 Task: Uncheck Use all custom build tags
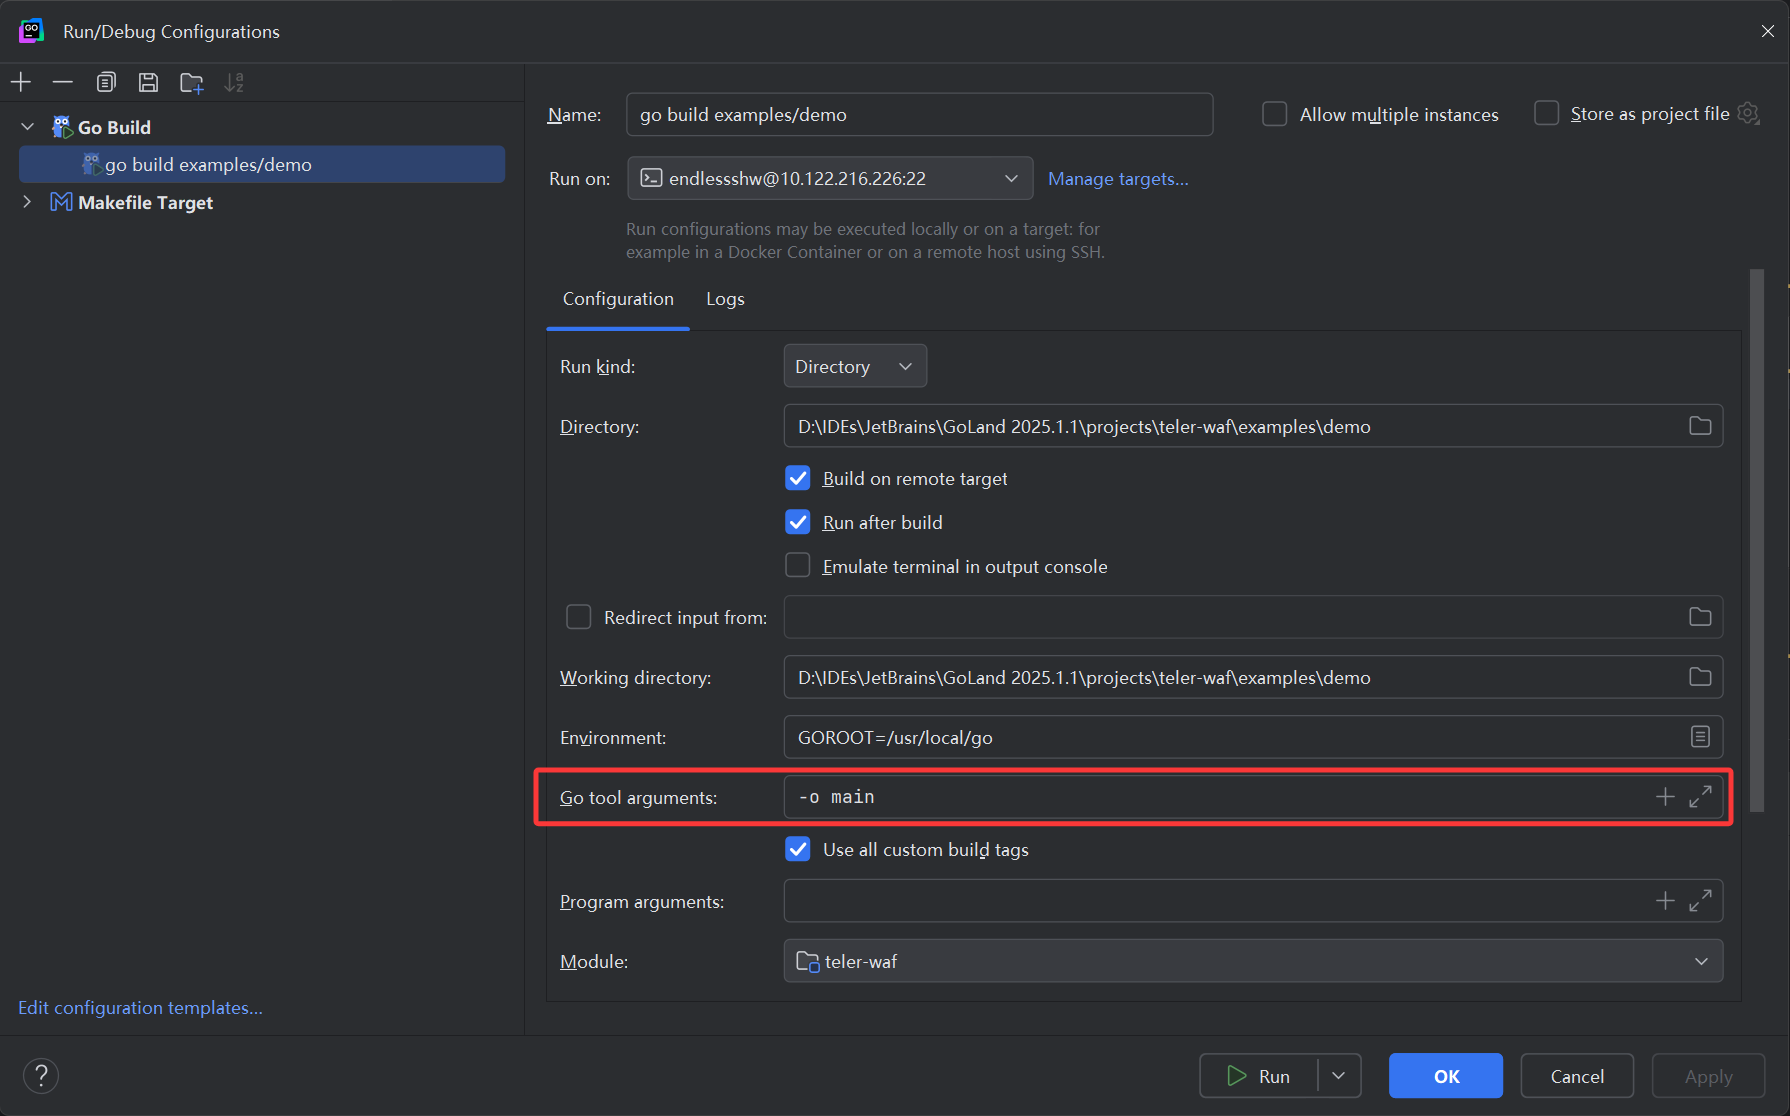797,849
